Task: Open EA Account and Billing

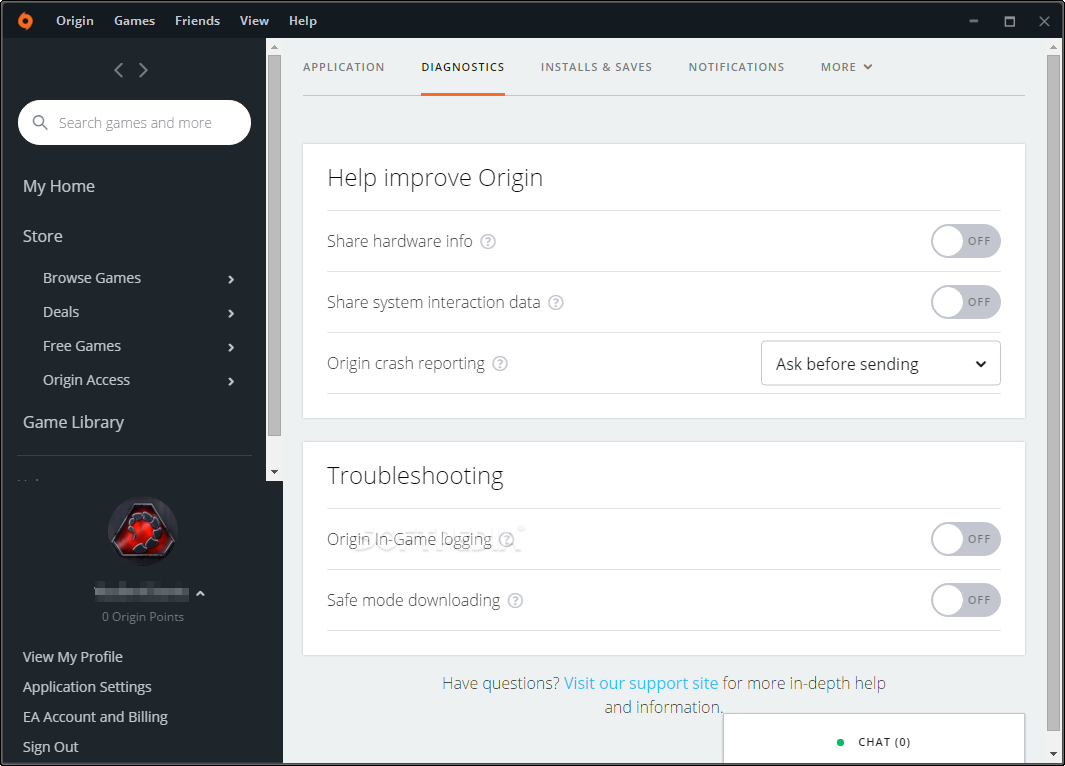Action: (95, 716)
